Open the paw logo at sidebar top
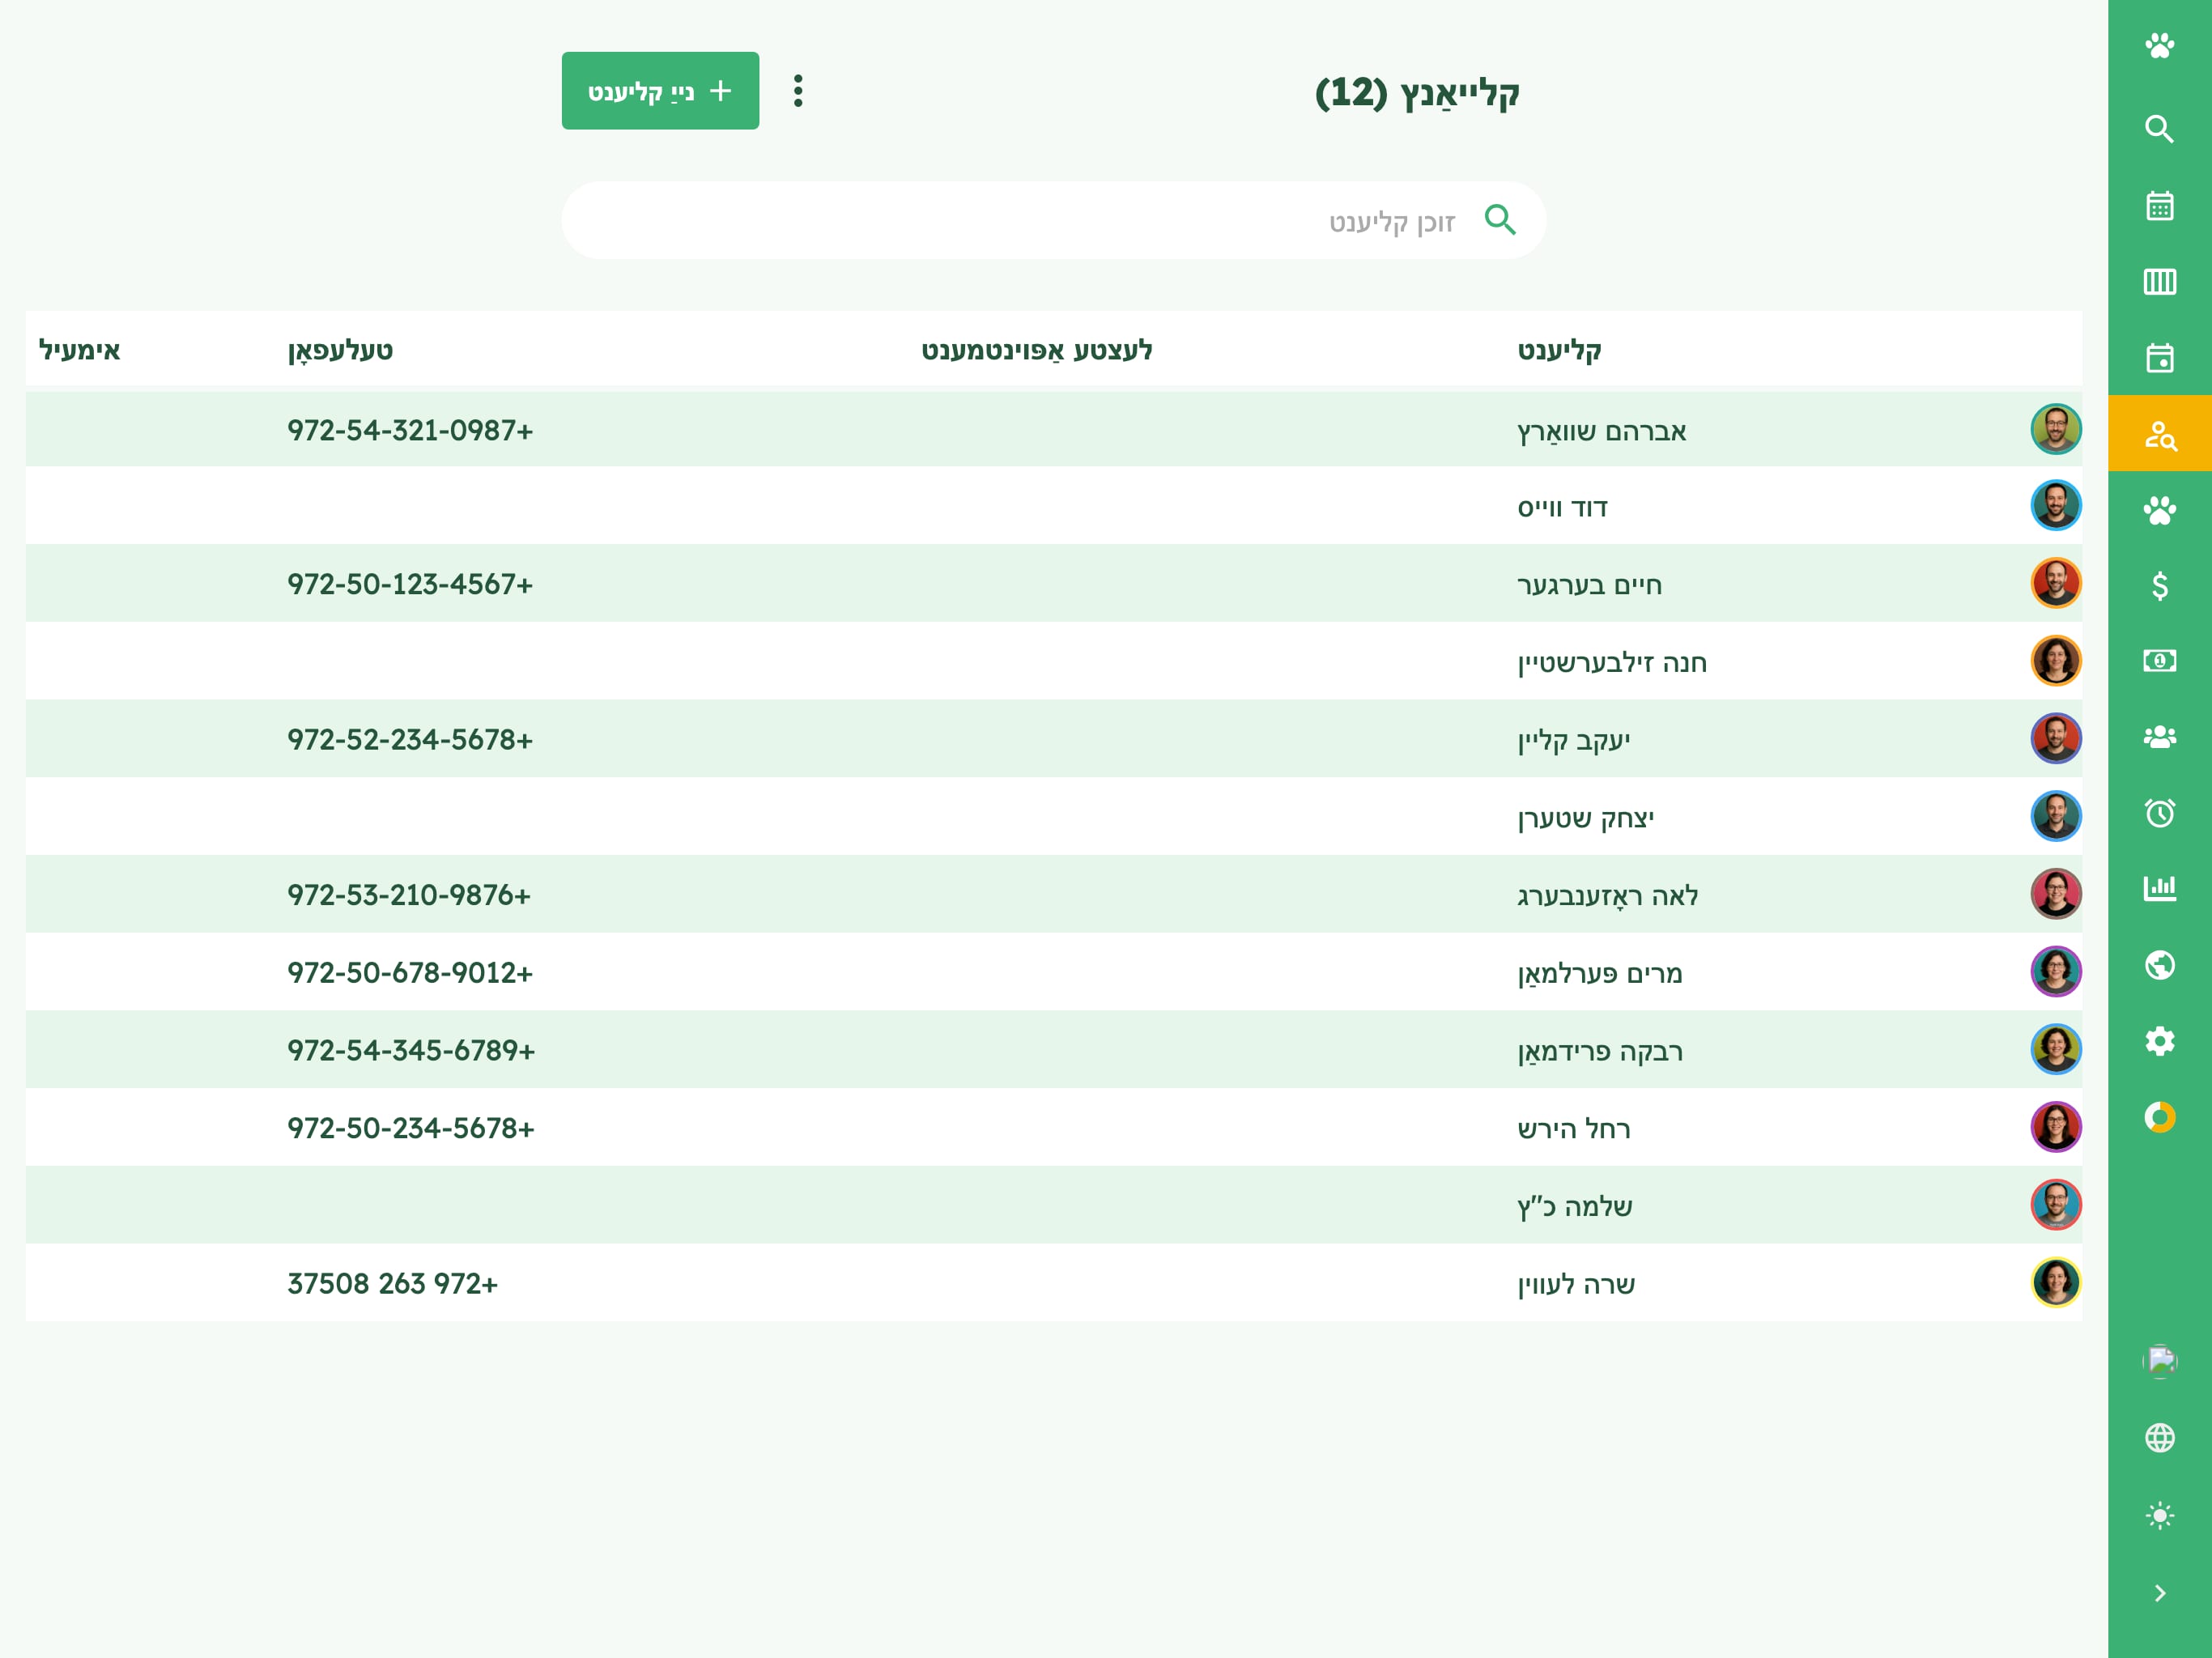Image resolution: width=2212 pixels, height=1658 pixels. (2159, 46)
